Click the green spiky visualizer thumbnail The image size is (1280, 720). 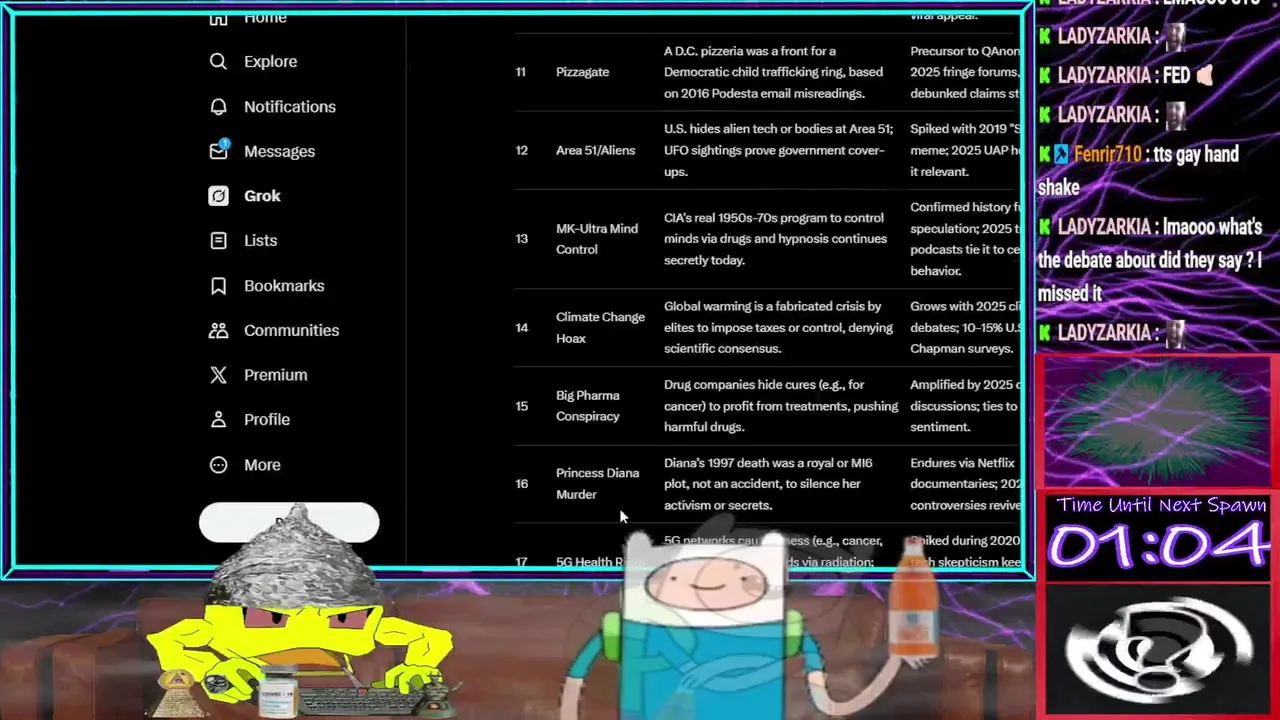pyautogui.click(x=1157, y=420)
